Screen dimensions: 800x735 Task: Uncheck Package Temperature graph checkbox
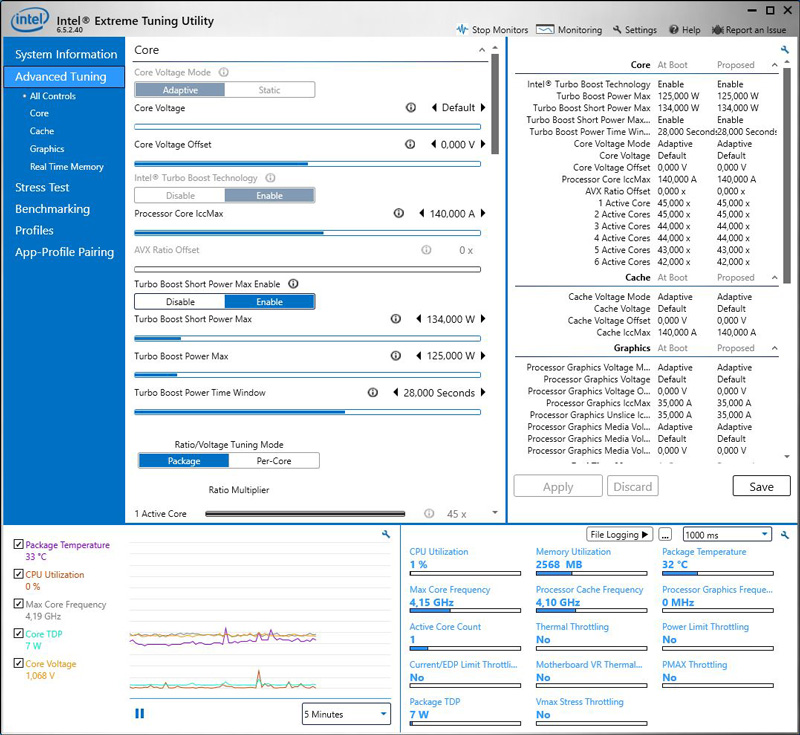coord(18,544)
